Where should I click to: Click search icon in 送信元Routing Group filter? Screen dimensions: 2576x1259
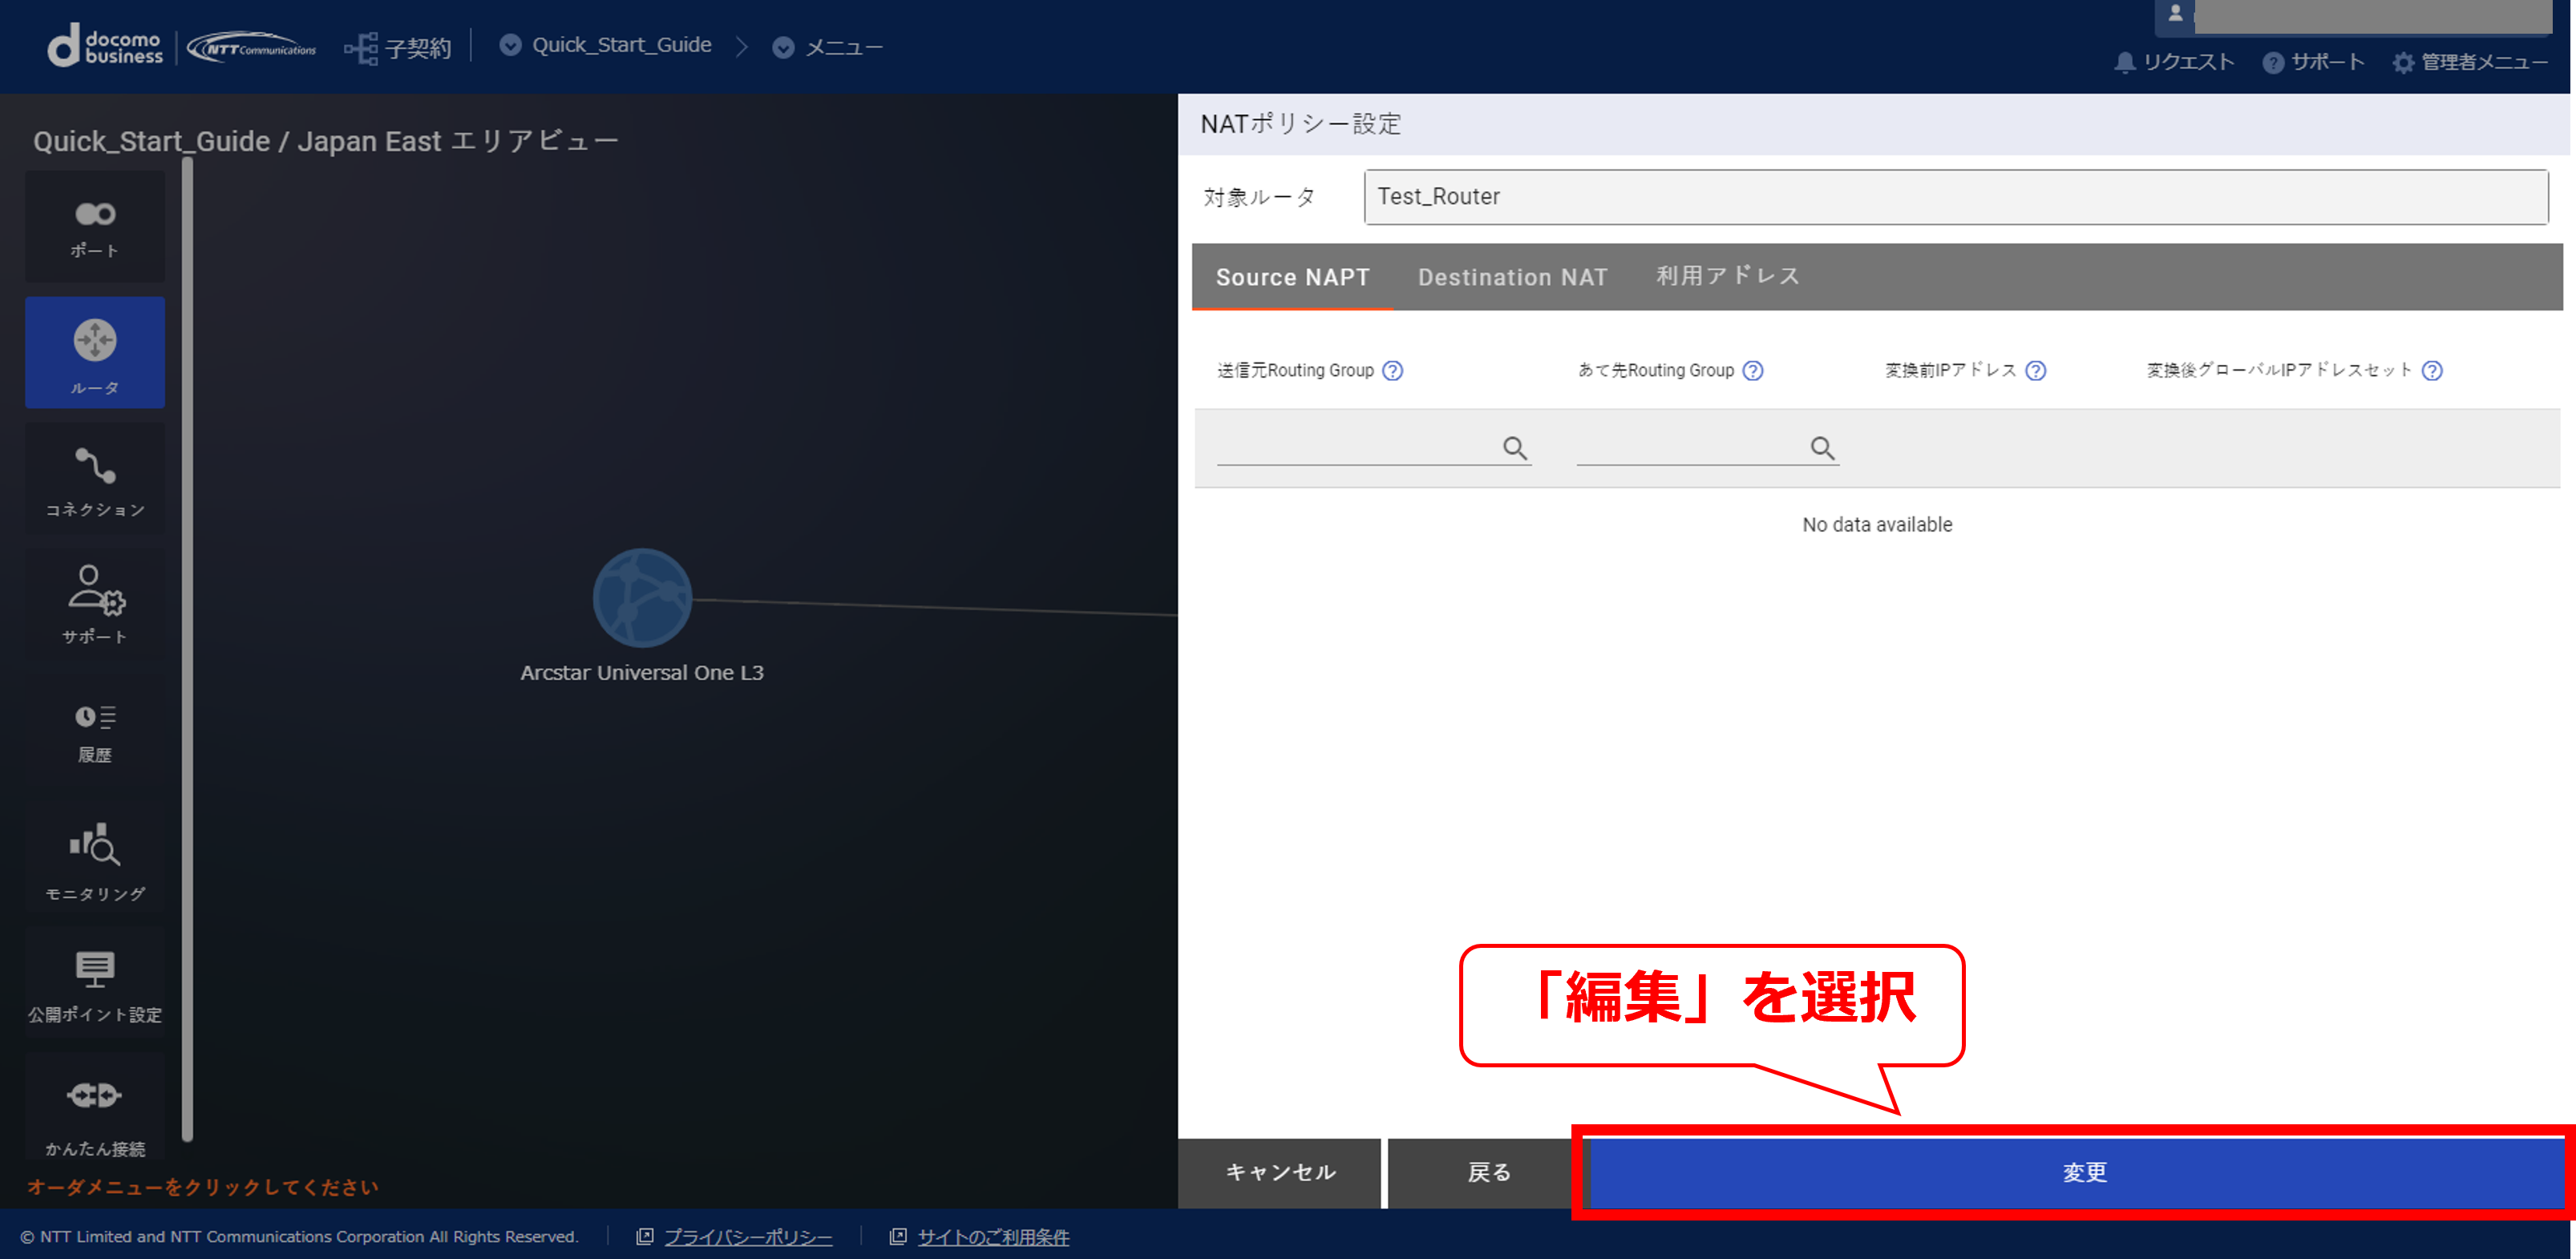1515,448
